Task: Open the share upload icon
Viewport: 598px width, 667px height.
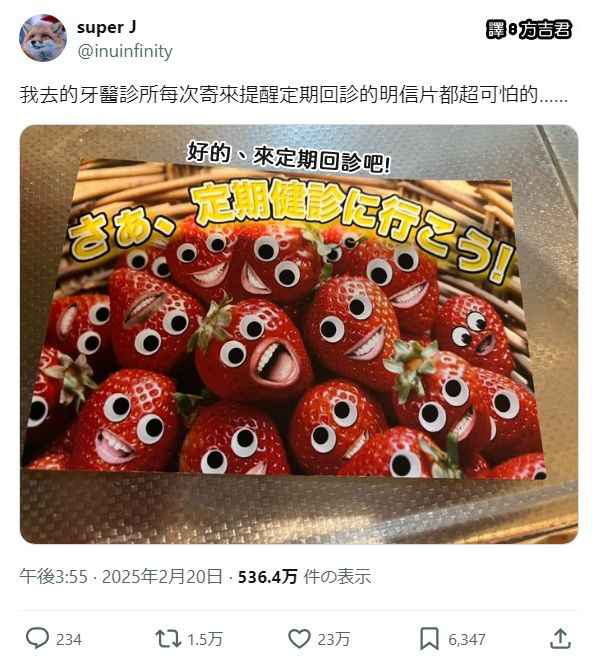Action: pos(560,638)
